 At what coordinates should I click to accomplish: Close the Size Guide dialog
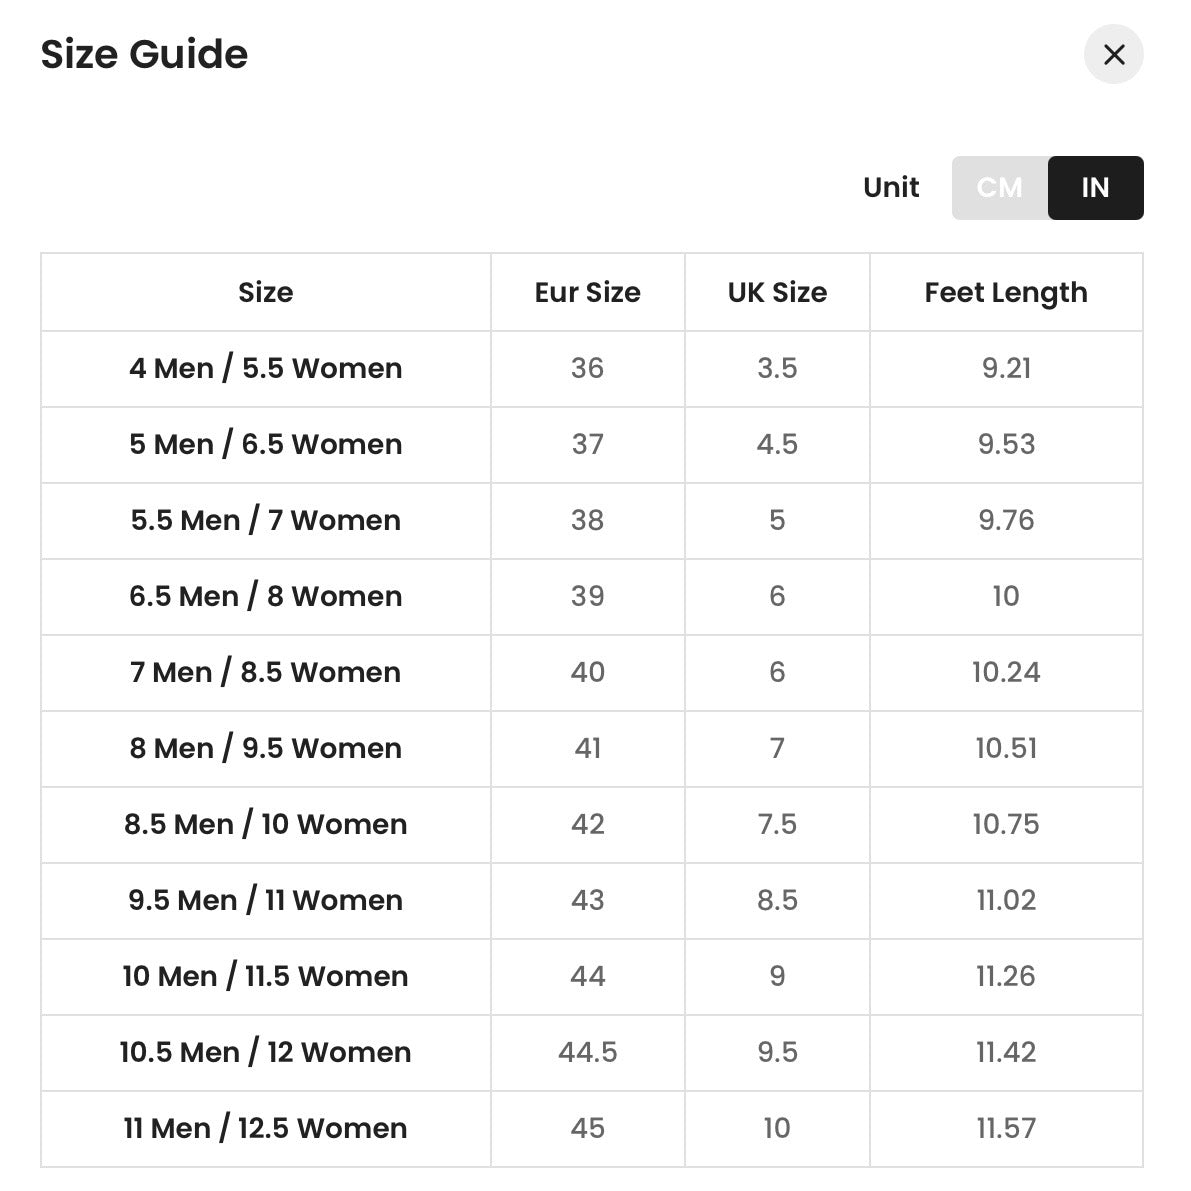tap(1113, 55)
